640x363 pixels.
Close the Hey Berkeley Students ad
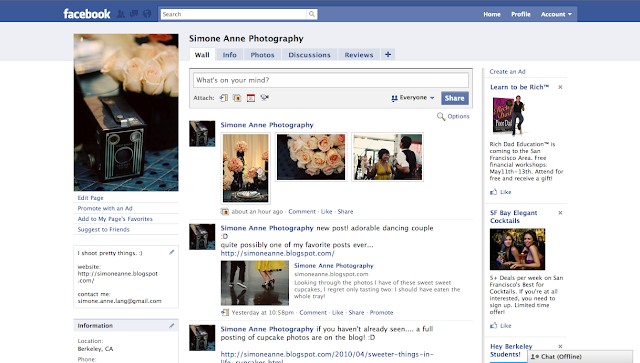click(x=560, y=346)
